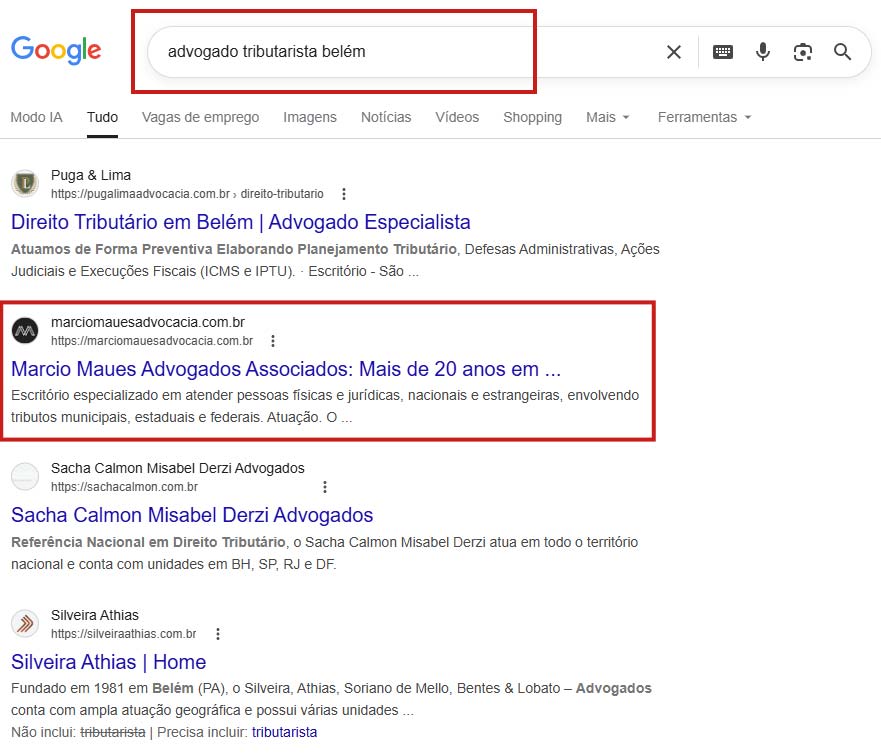Start voice search with the microphone
The height and width of the screenshot is (753, 881).
click(762, 52)
